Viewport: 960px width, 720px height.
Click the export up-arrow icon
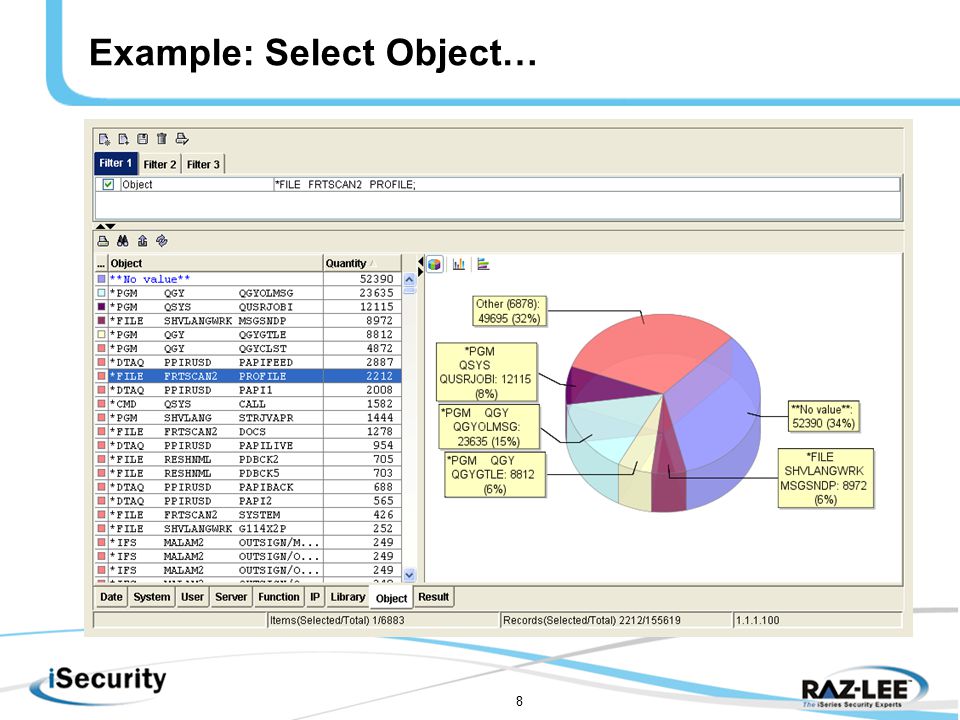[143, 241]
